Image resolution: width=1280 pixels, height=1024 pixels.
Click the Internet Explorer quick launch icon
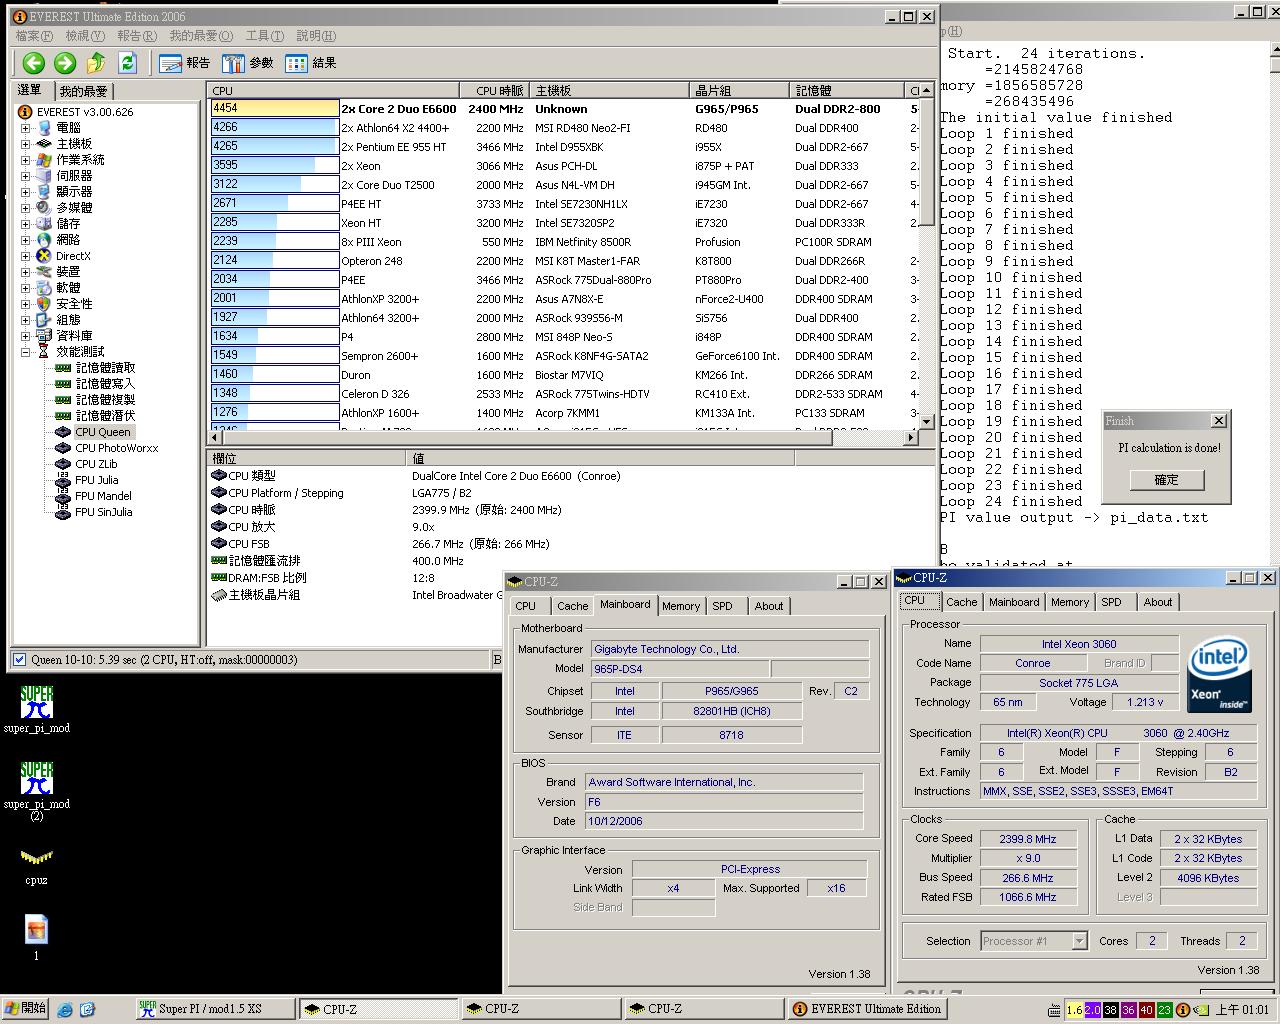[65, 1009]
